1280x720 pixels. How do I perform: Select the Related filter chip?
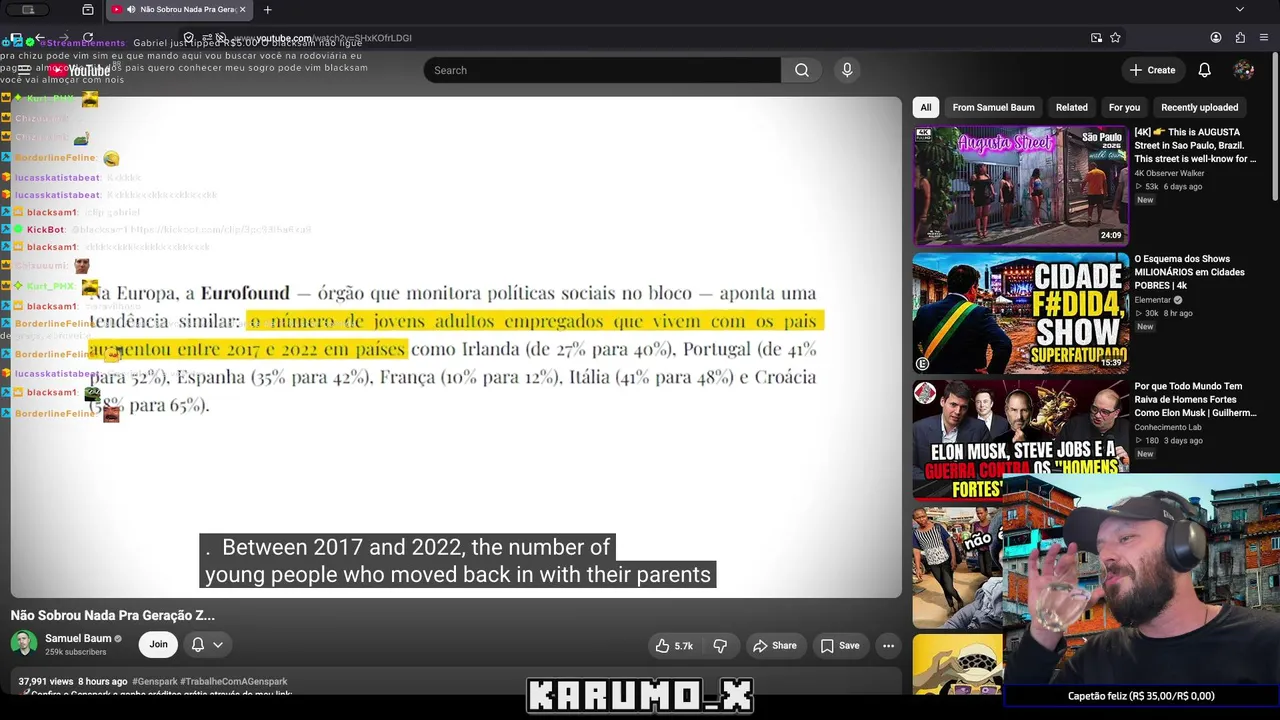coord(1071,107)
